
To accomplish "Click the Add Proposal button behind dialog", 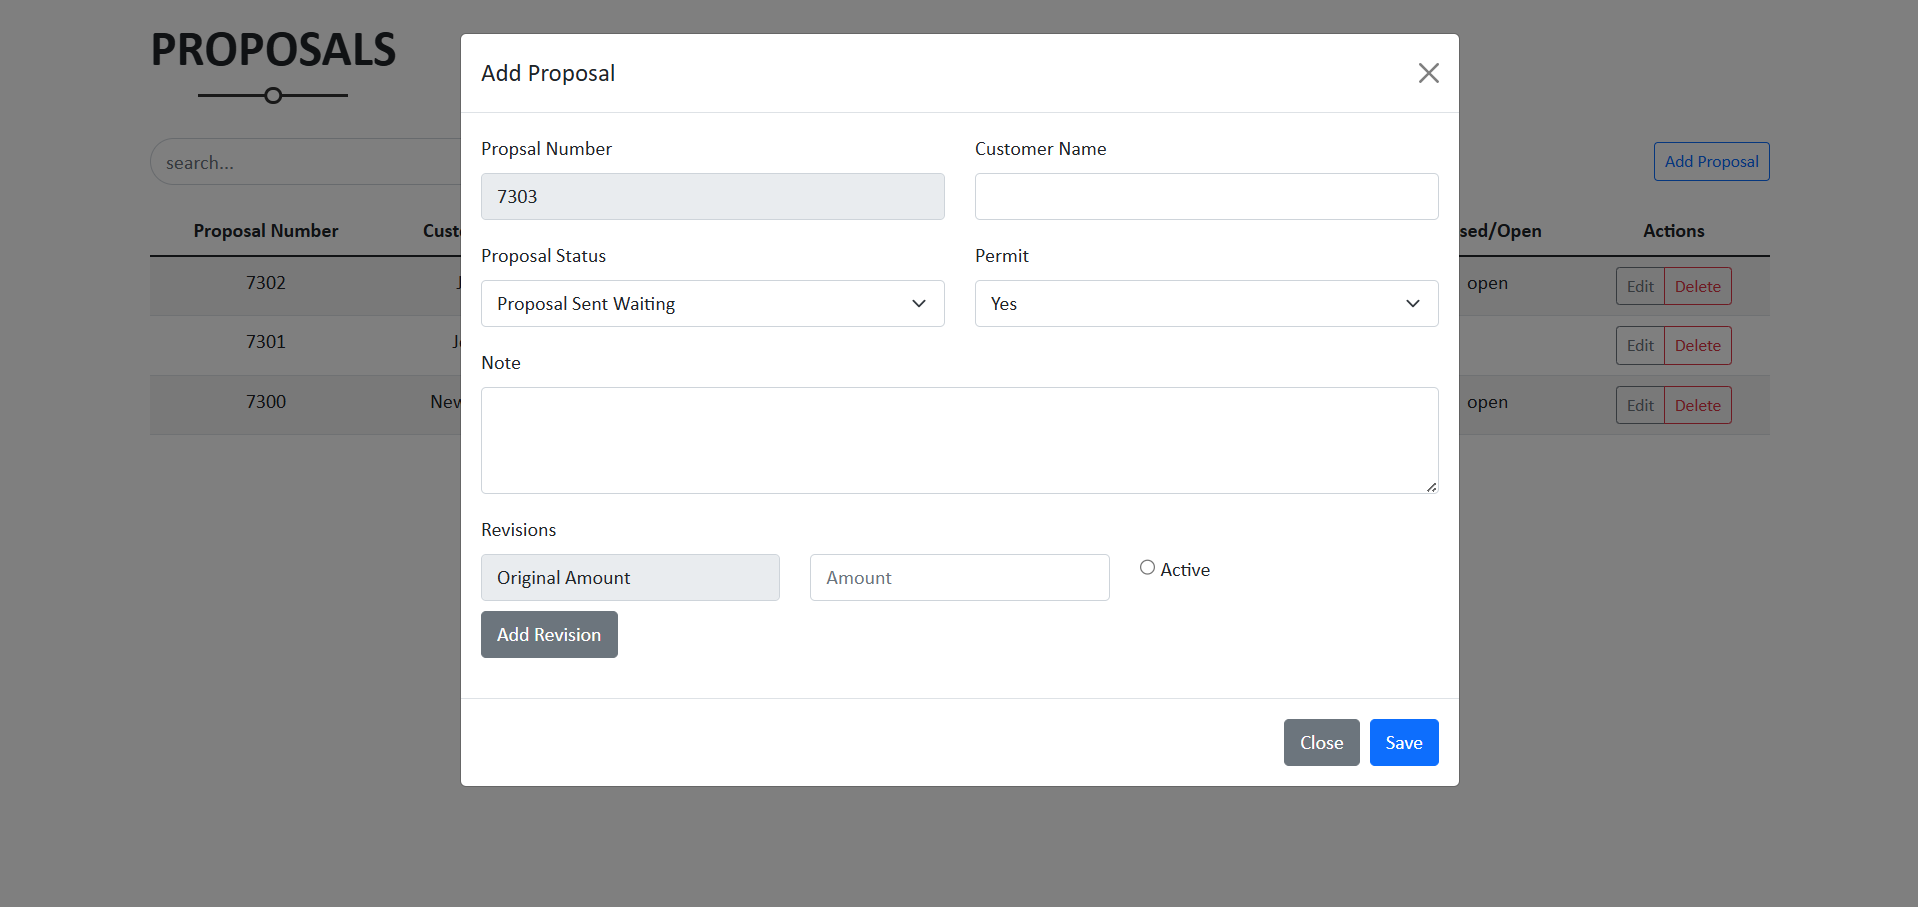I will tap(1711, 162).
